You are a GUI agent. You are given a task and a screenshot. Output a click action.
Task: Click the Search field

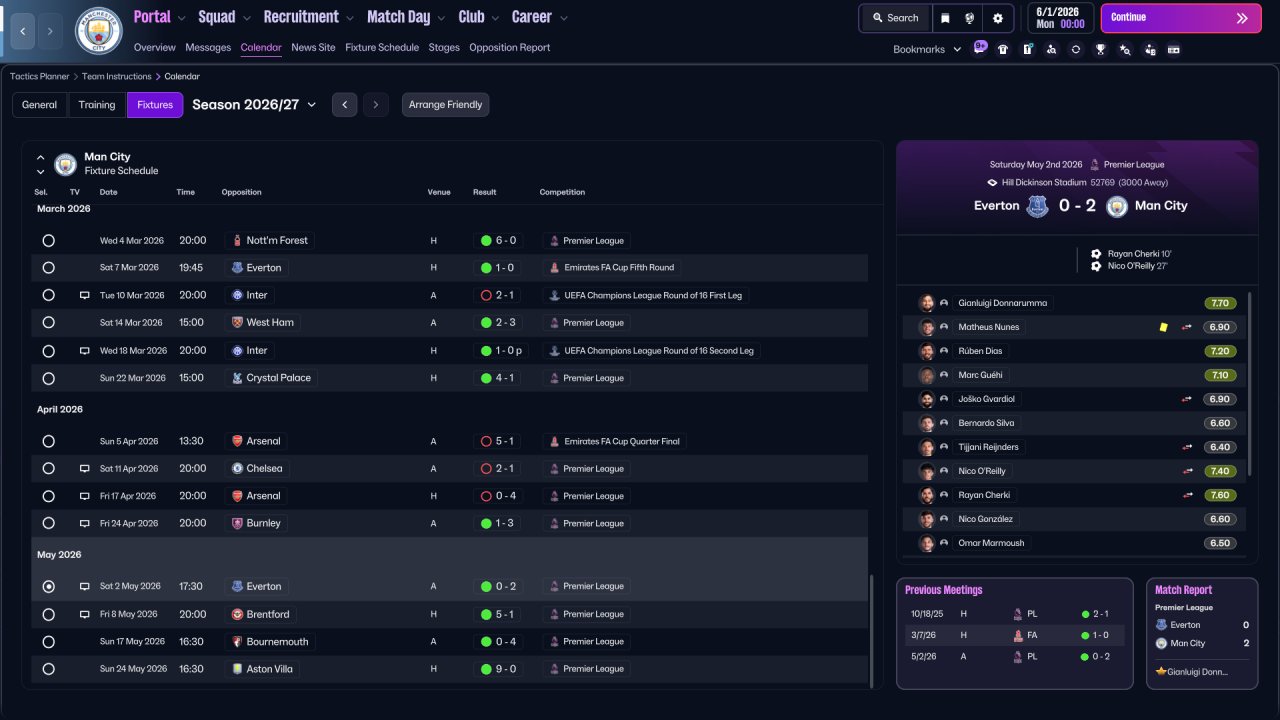[x=894, y=18]
